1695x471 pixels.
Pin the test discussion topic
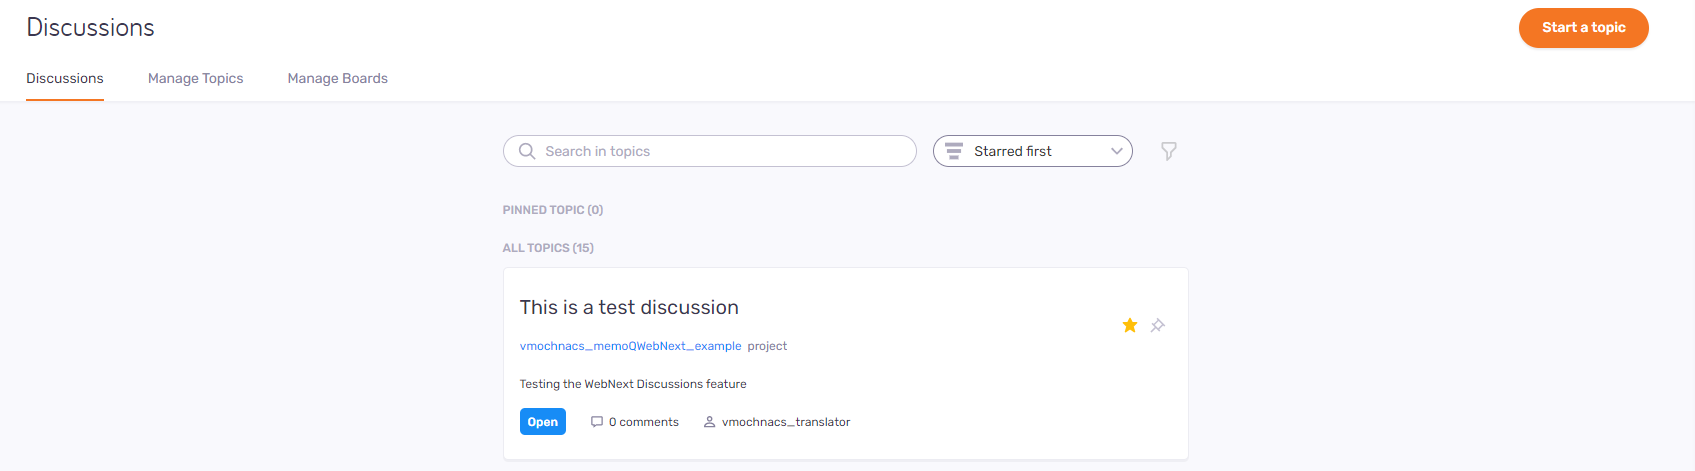1158,325
